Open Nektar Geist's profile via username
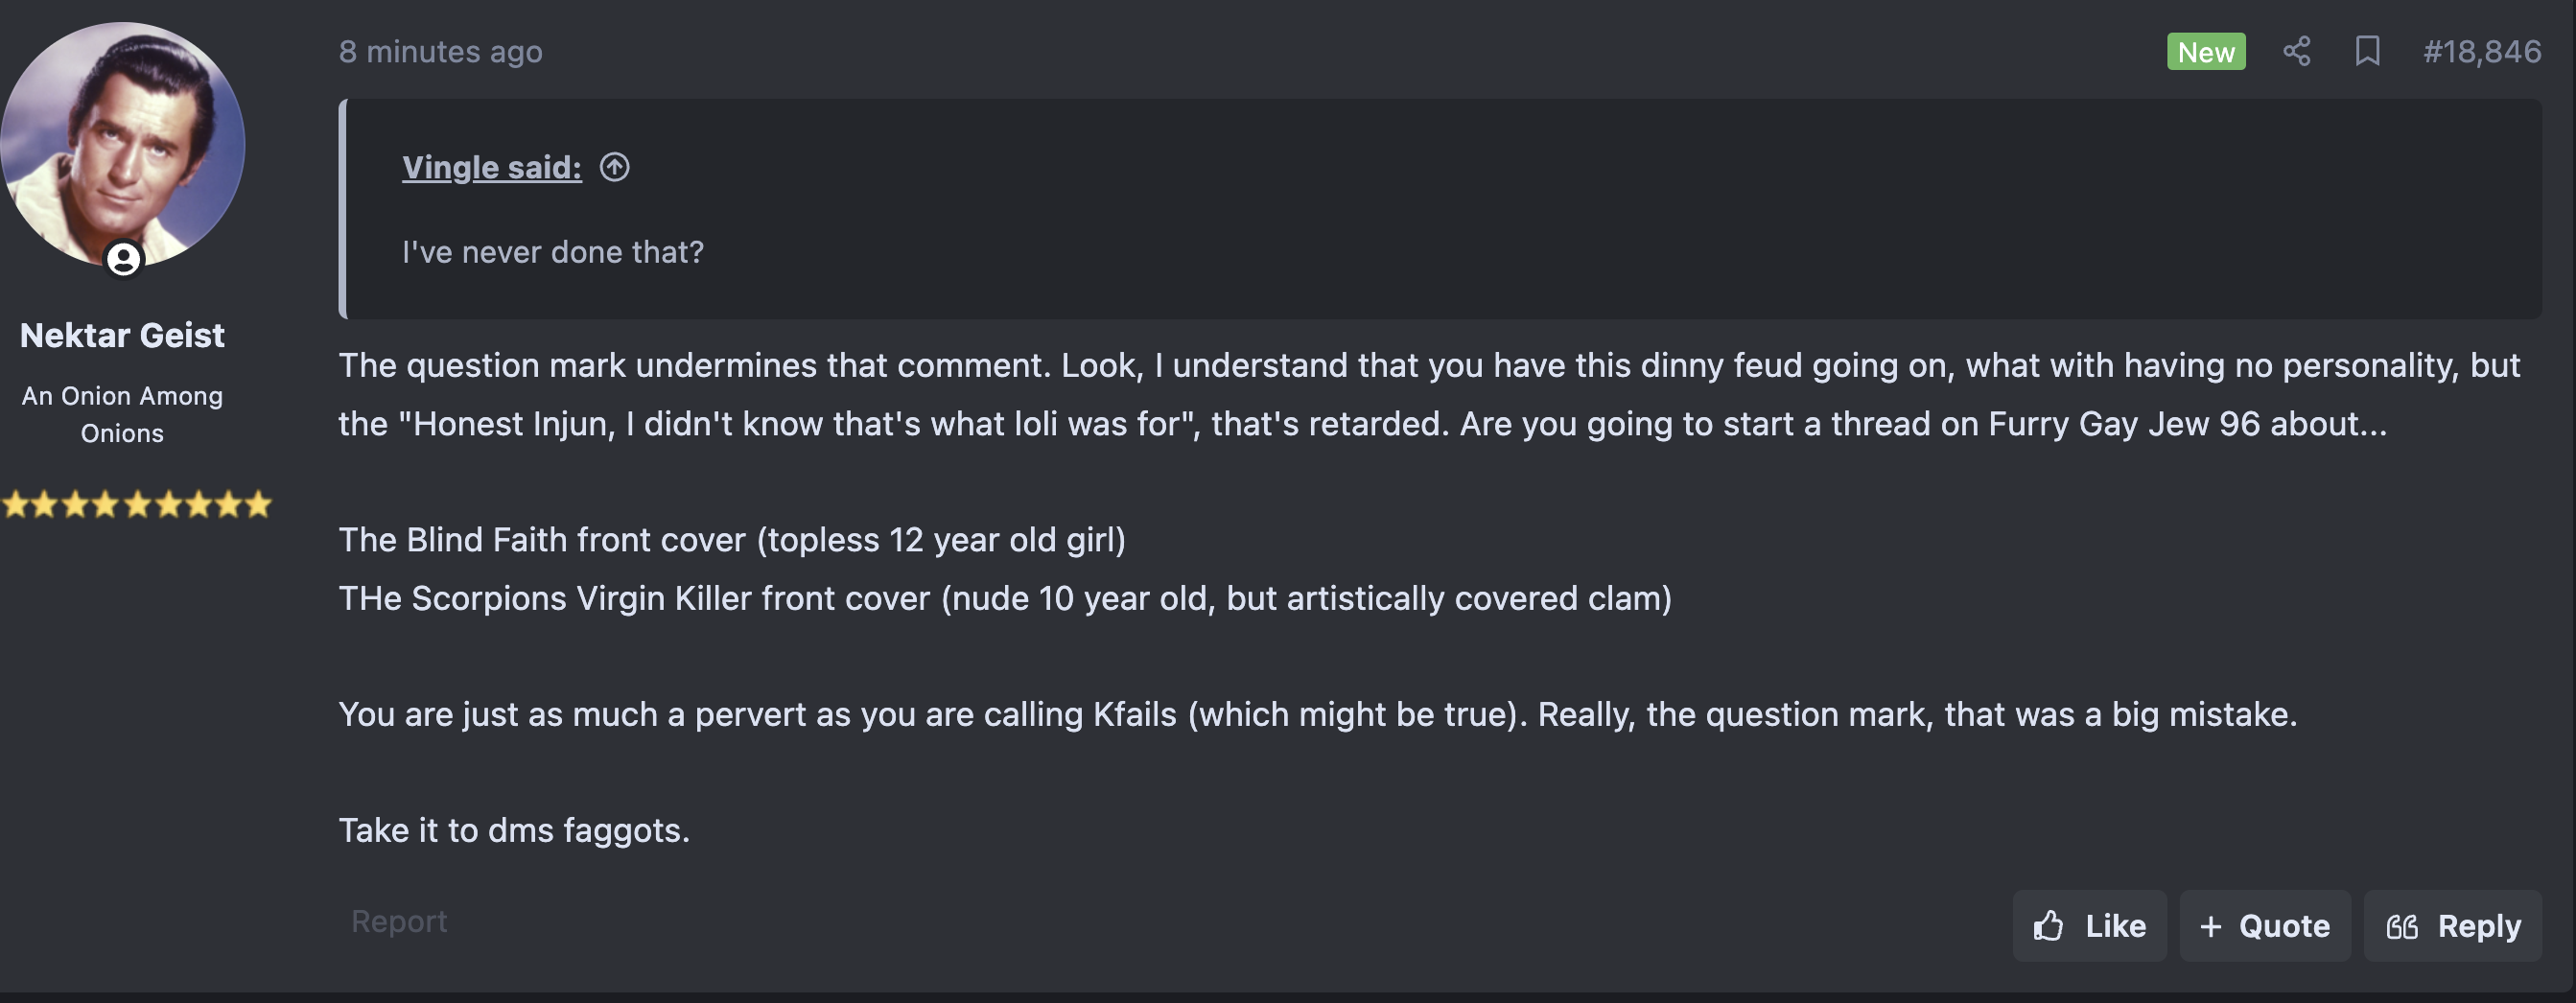This screenshot has width=2576, height=1003. tap(122, 335)
